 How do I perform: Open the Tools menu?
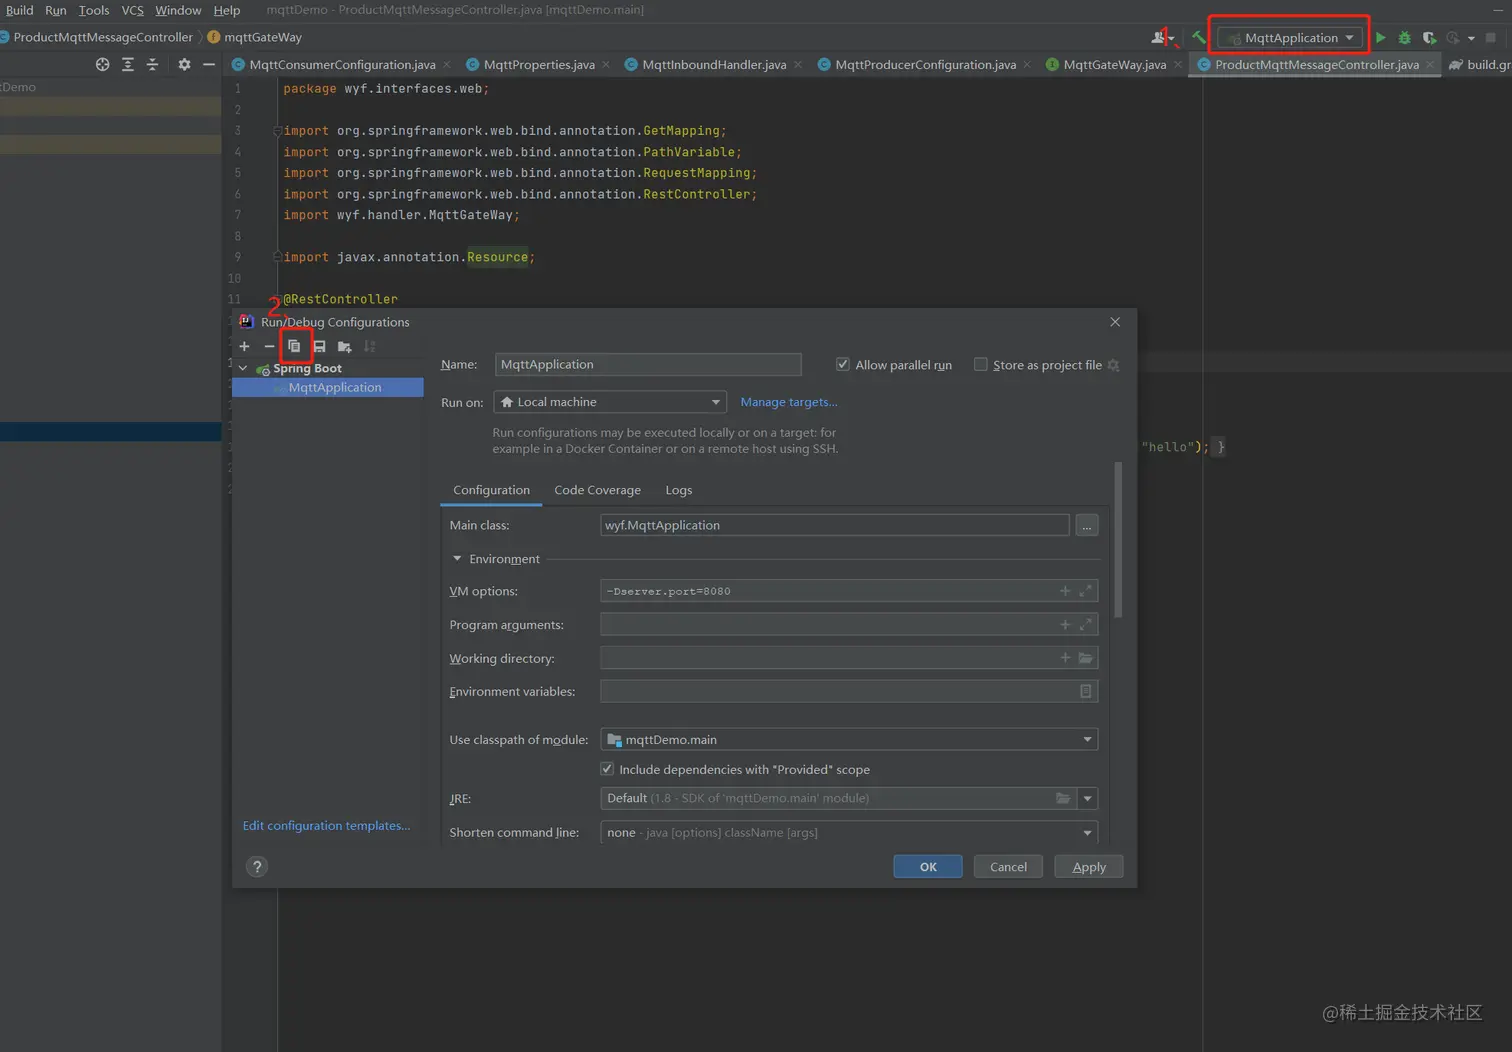[94, 10]
